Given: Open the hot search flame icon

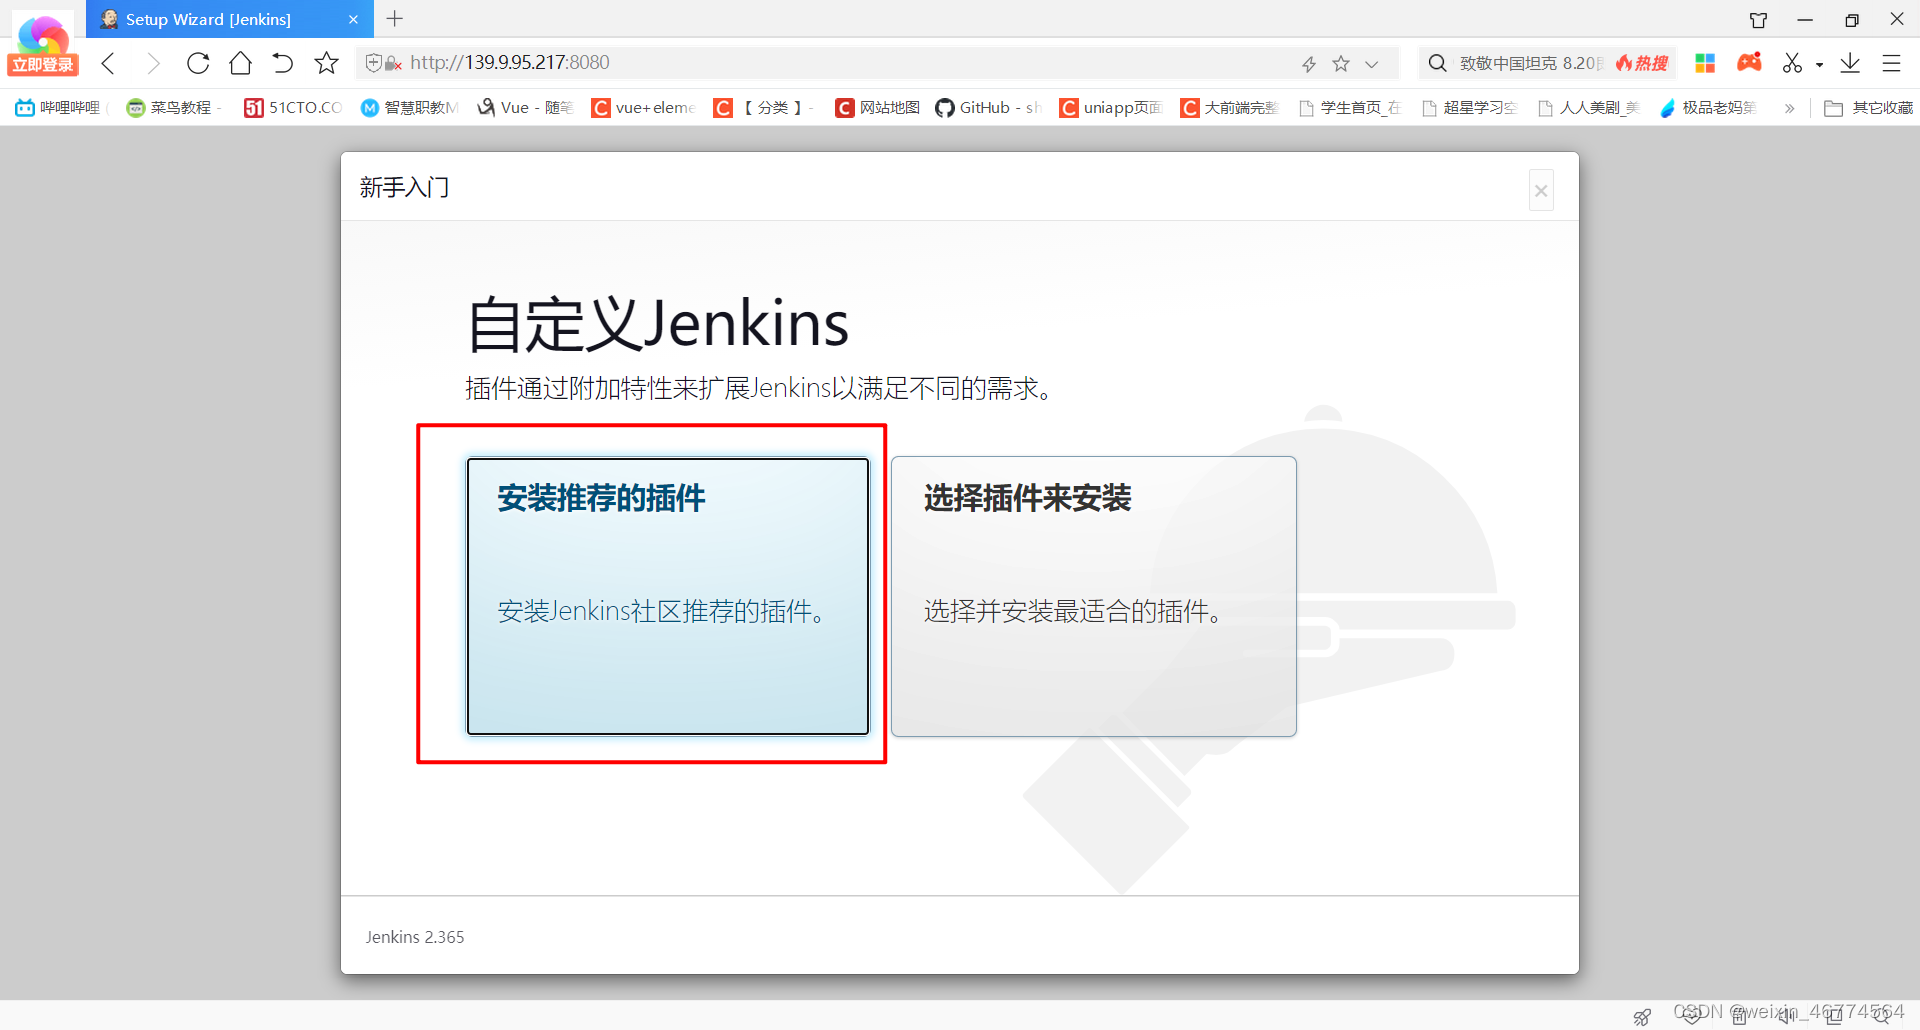Looking at the screenshot, I should click(x=1641, y=63).
